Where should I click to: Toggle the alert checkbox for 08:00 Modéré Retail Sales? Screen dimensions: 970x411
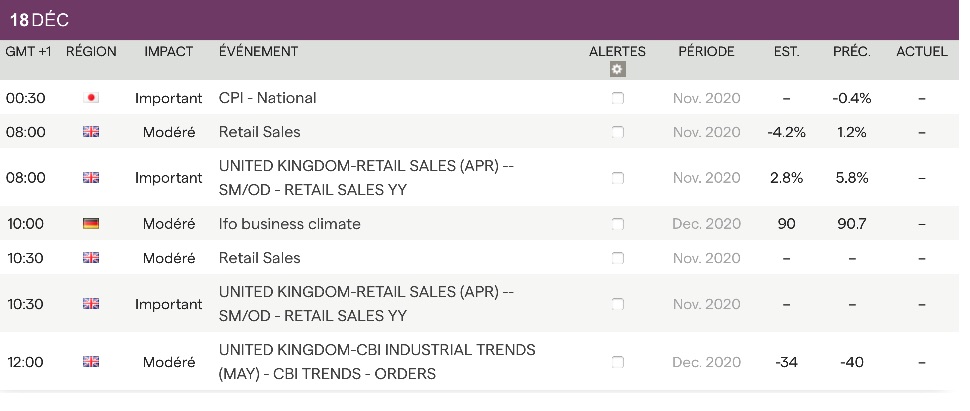click(x=617, y=132)
